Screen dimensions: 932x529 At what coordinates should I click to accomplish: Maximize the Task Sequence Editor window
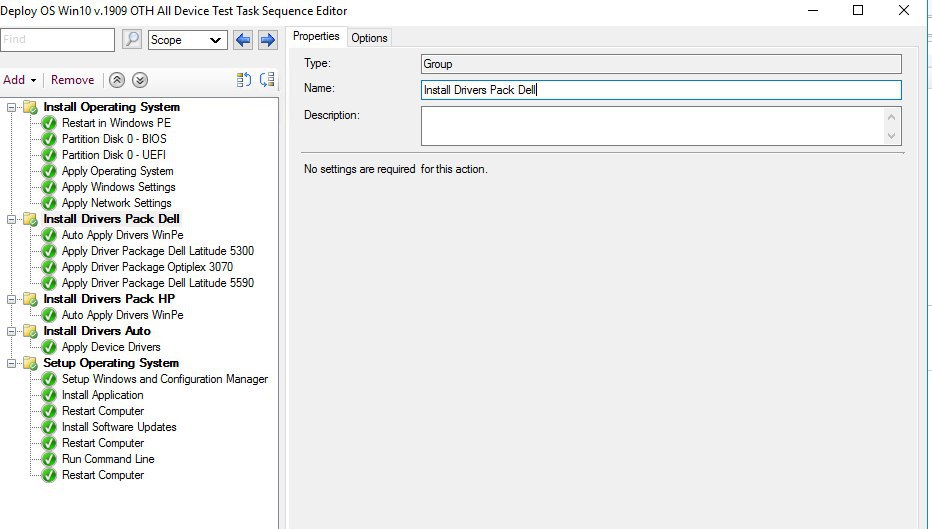(x=858, y=10)
